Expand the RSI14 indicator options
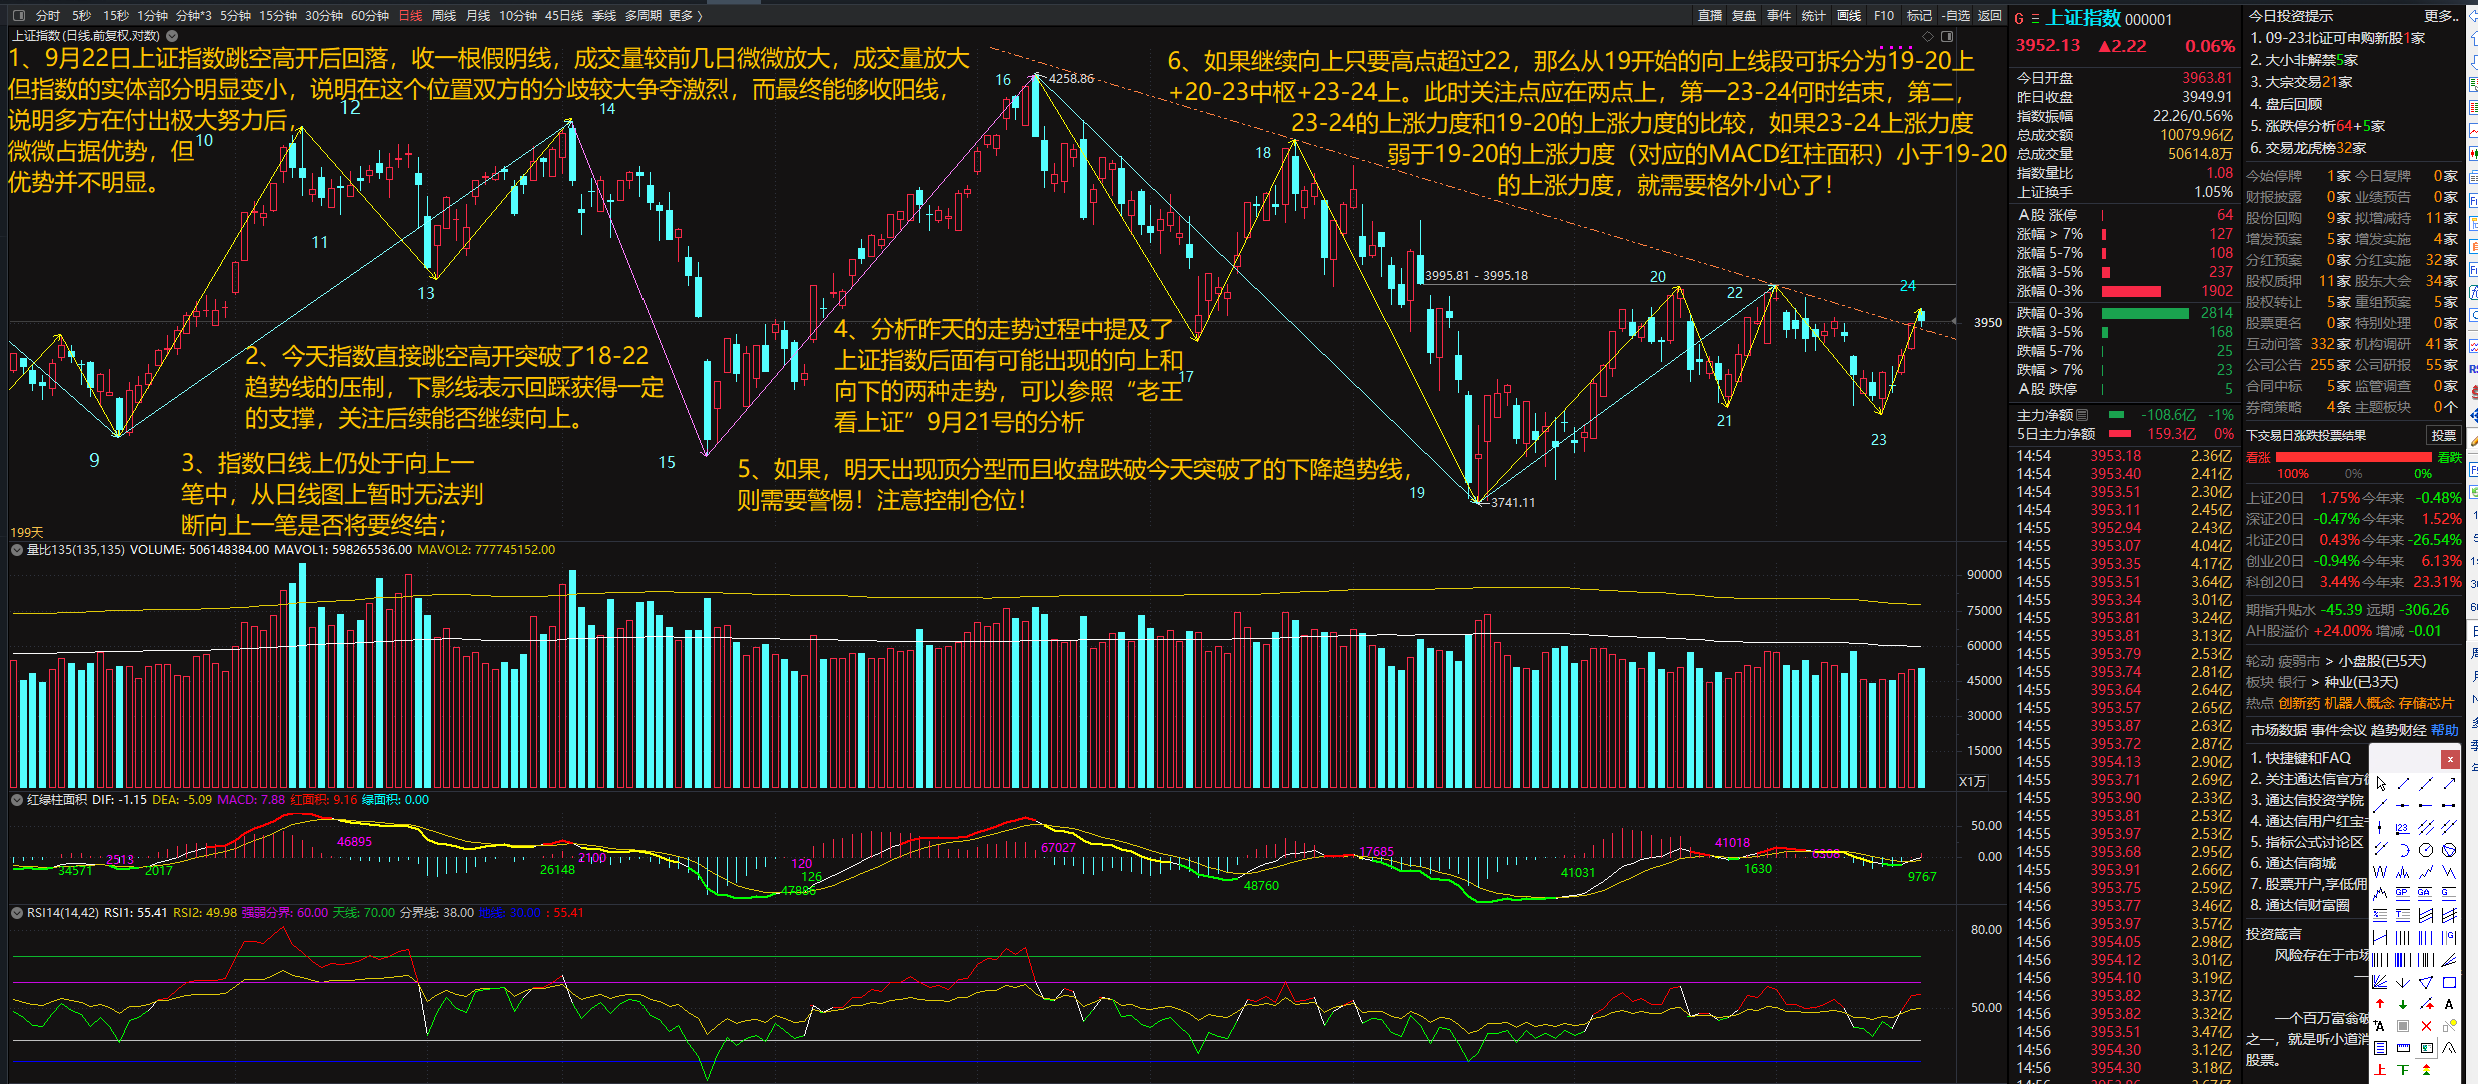The height and width of the screenshot is (1084, 2478). point(16,912)
